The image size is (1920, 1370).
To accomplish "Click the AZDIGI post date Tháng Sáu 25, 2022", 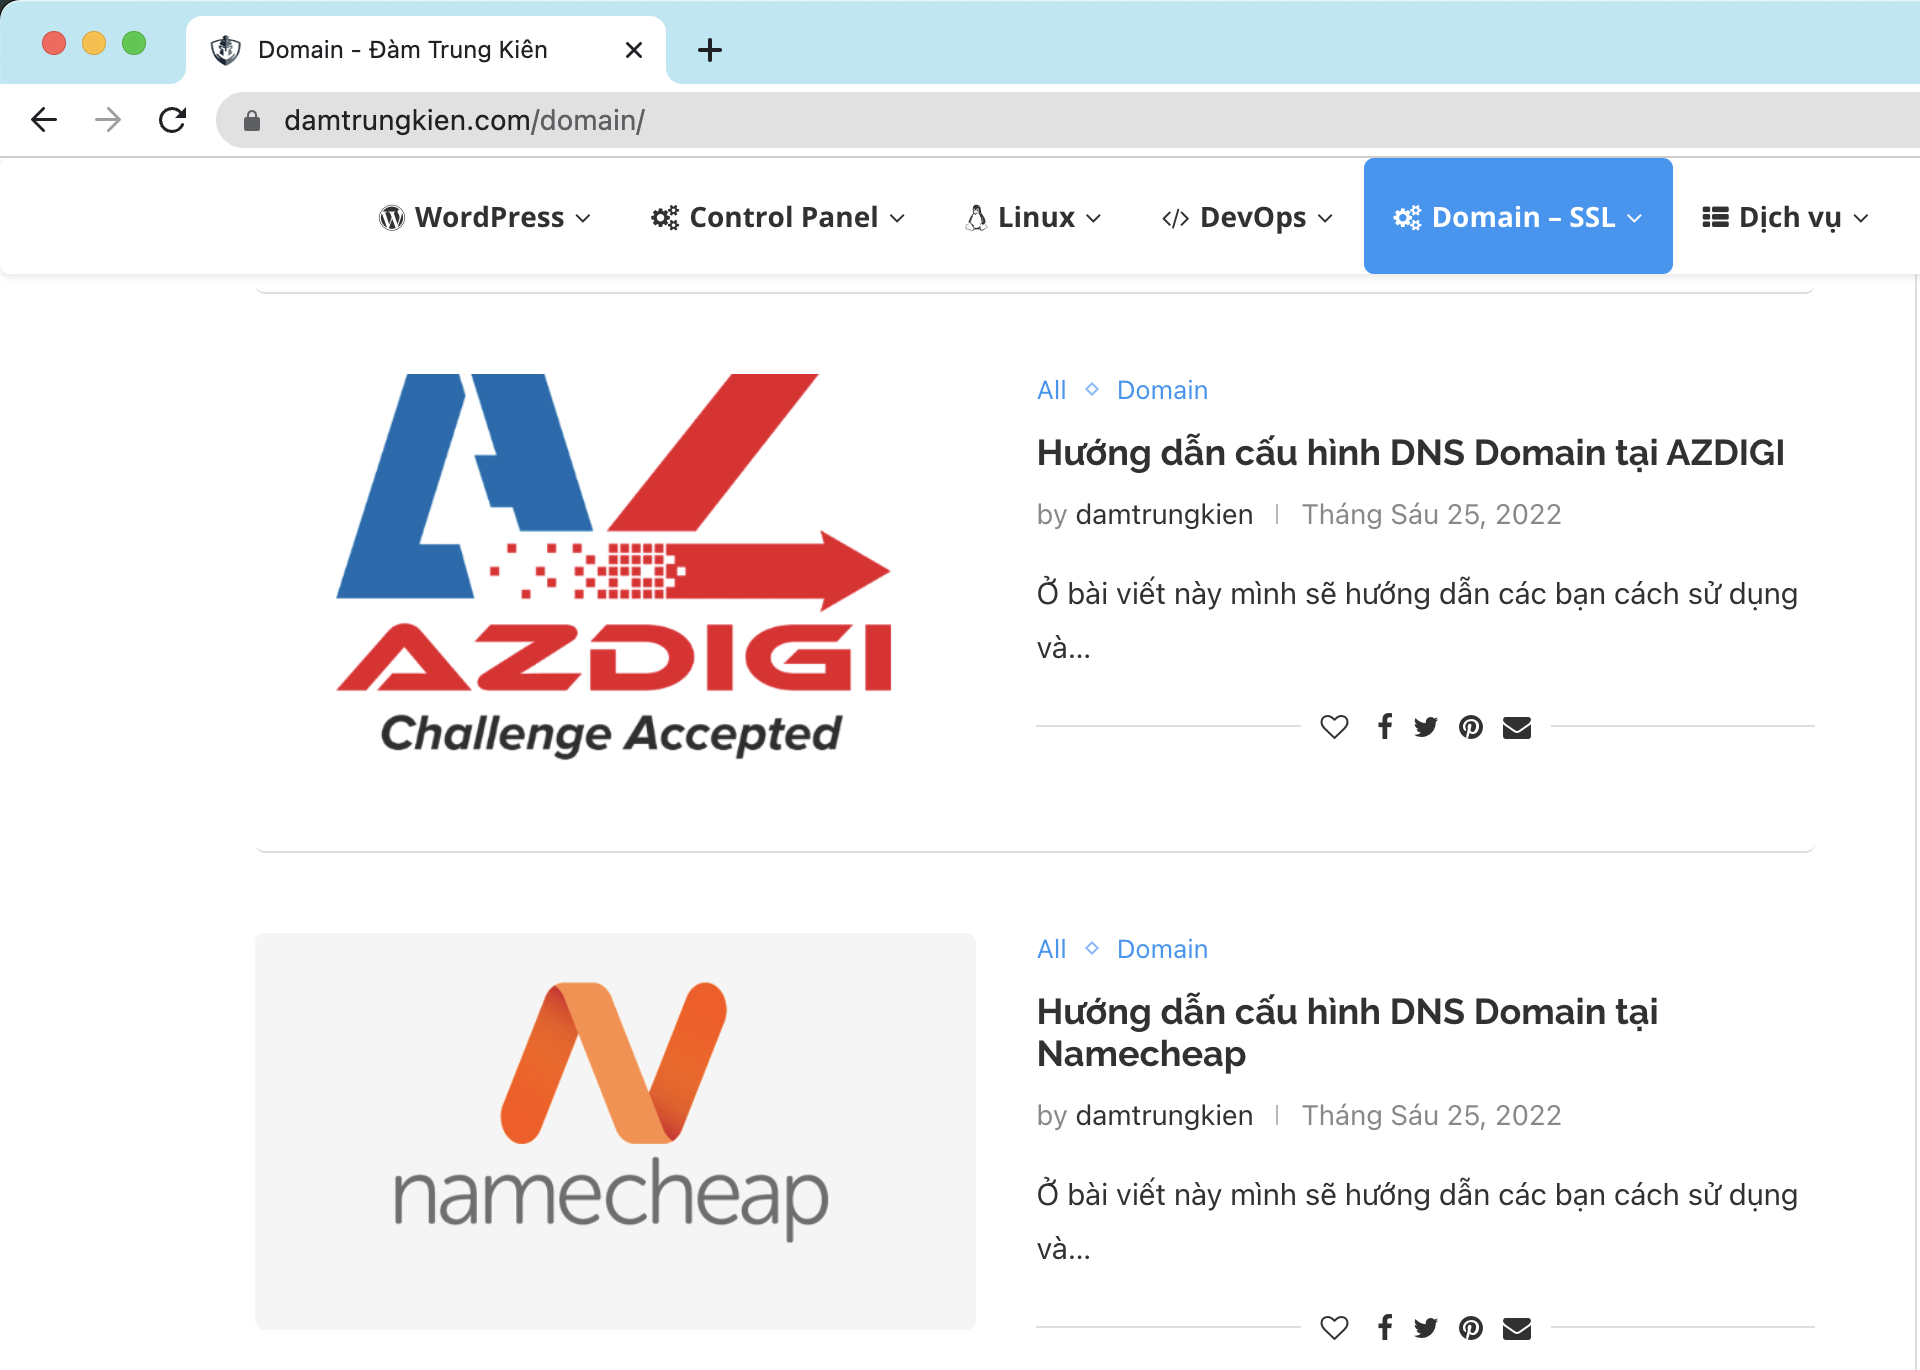I will coord(1431,514).
